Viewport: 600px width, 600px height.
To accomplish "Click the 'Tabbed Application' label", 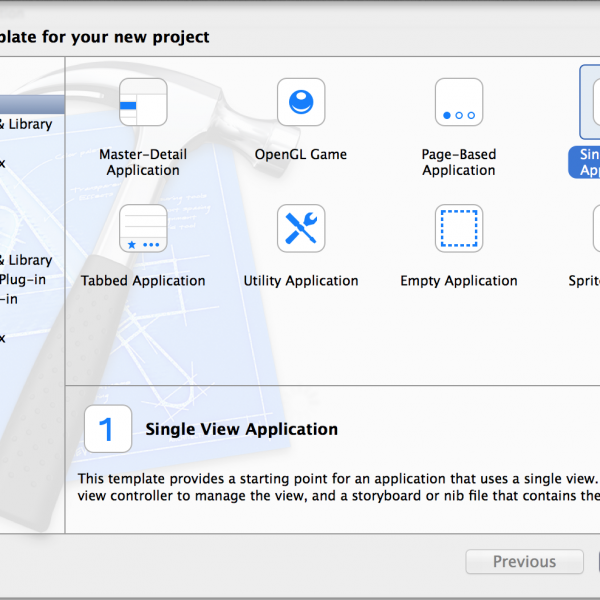I will coord(143,281).
